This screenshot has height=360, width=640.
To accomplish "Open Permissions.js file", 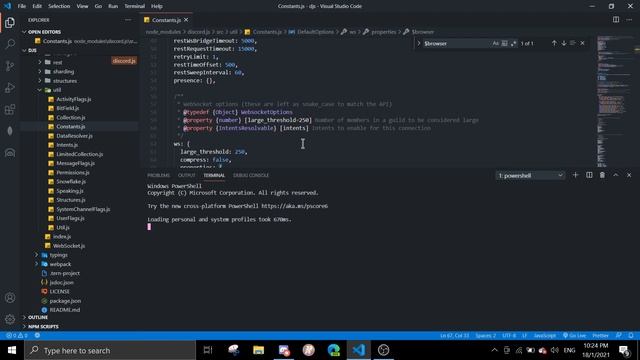I will [73, 172].
